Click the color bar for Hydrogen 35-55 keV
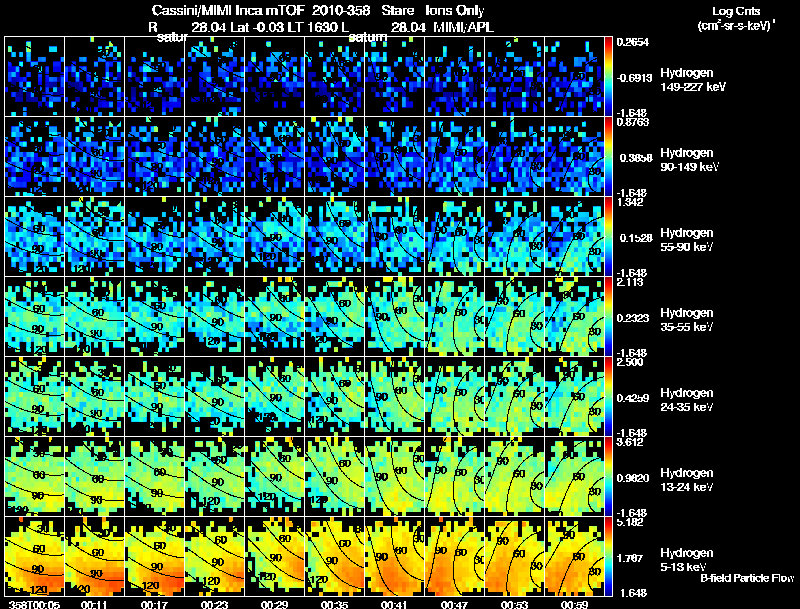The height and width of the screenshot is (609, 800). tap(608, 316)
